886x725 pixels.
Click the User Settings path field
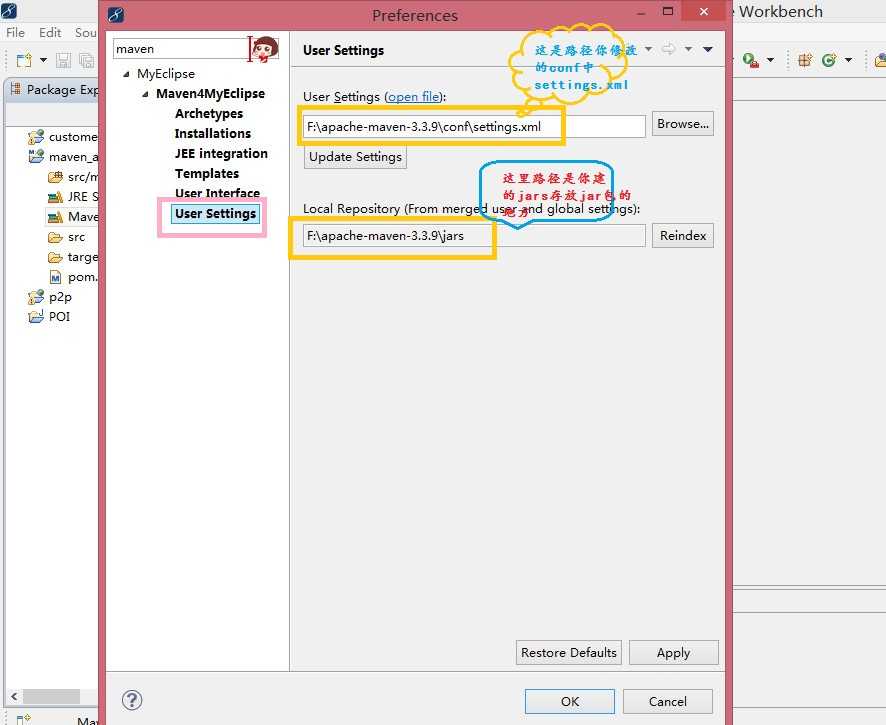coord(474,127)
